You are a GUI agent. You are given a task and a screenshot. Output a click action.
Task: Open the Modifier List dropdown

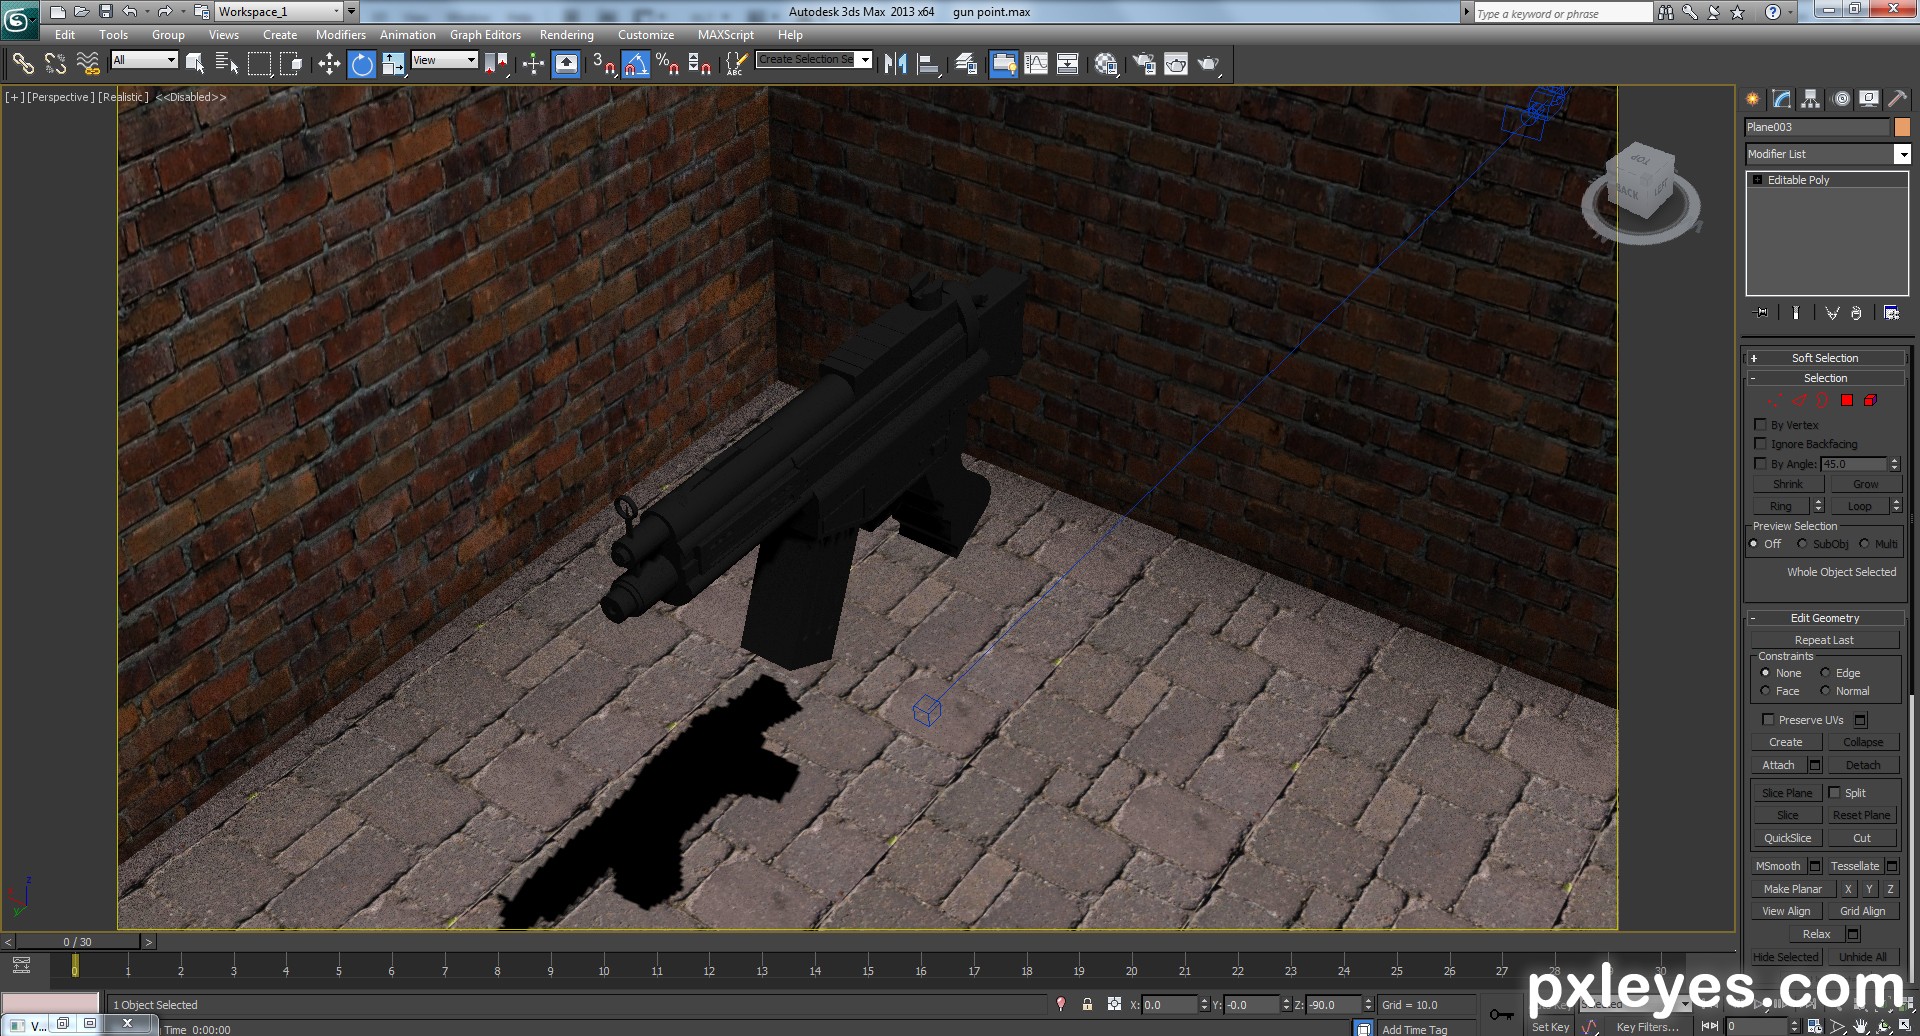point(1902,154)
